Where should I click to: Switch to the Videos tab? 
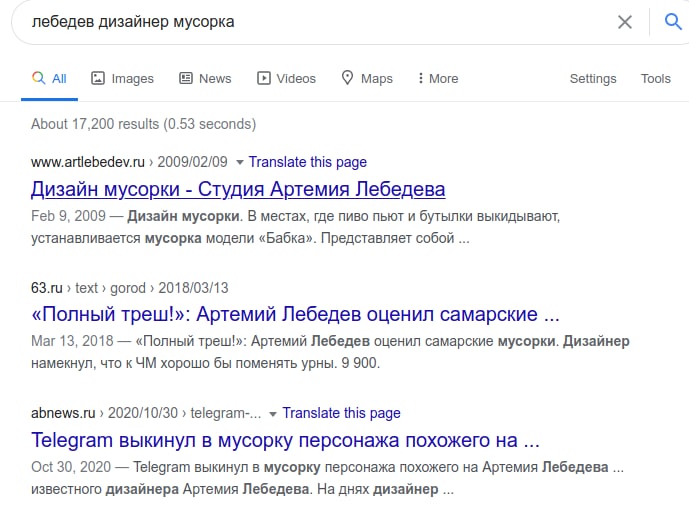tap(286, 79)
